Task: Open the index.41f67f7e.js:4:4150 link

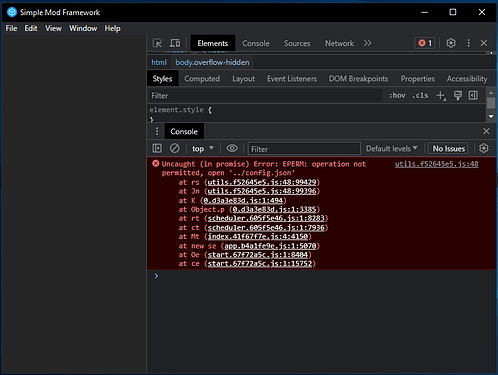Action: 258,237
